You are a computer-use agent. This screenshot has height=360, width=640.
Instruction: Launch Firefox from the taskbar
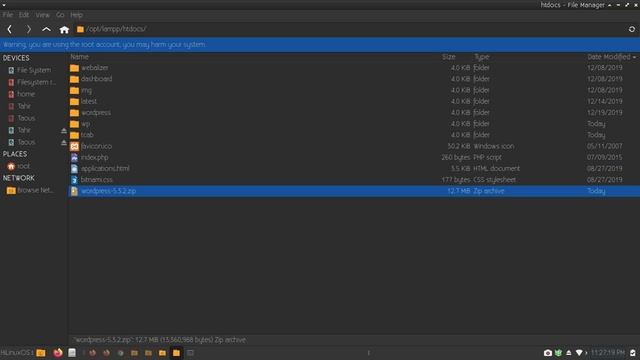point(58,353)
